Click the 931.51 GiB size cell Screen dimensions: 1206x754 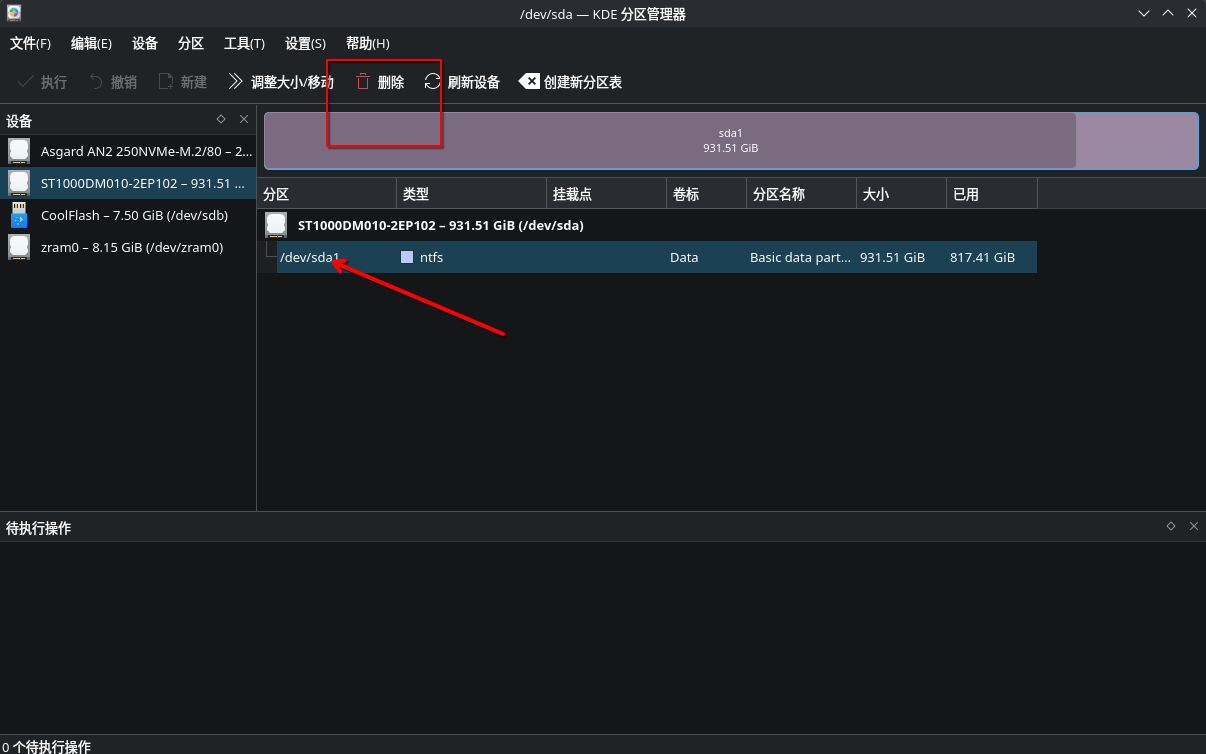tap(892, 257)
